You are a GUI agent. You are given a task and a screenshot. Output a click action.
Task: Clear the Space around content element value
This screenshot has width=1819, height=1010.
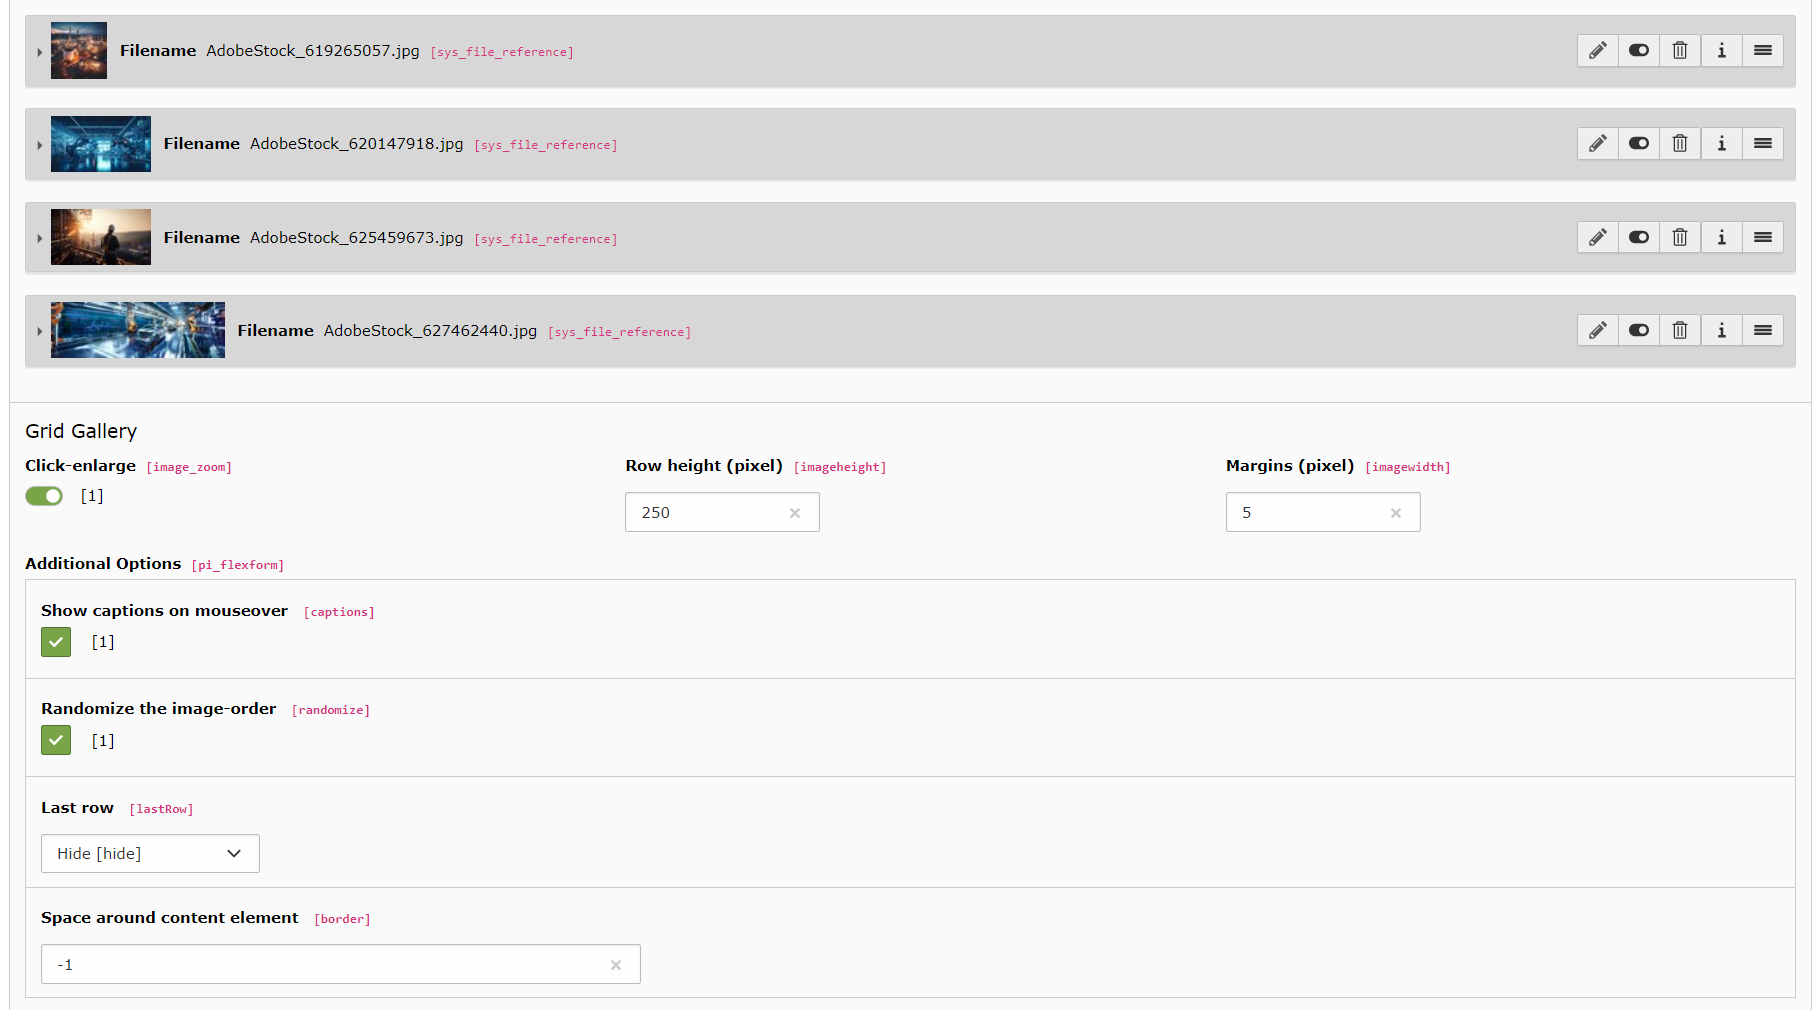[x=615, y=965]
